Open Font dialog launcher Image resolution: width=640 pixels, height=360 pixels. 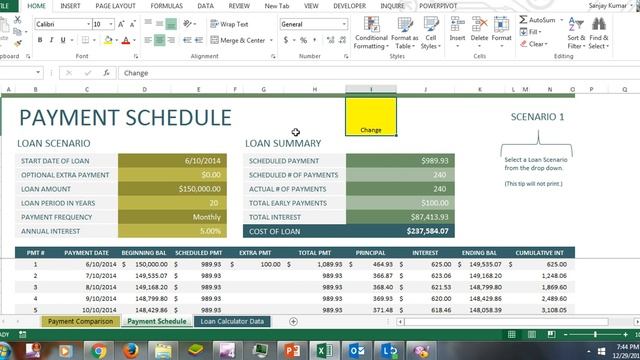point(136,56)
